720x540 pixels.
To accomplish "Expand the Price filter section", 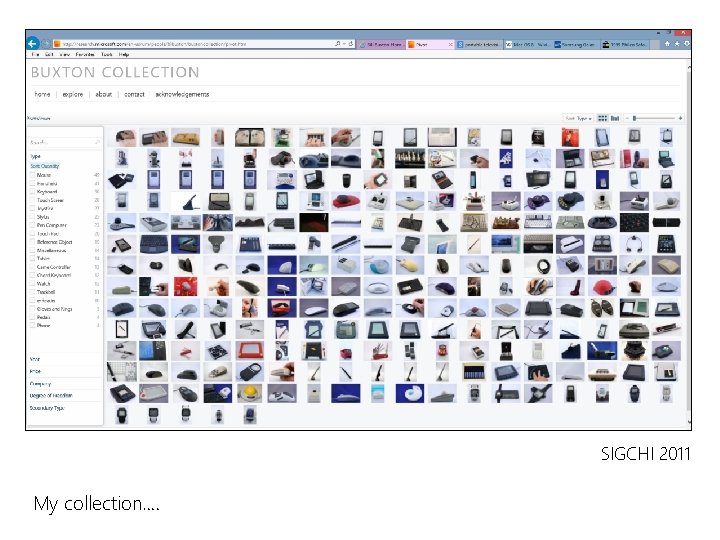I will point(35,371).
